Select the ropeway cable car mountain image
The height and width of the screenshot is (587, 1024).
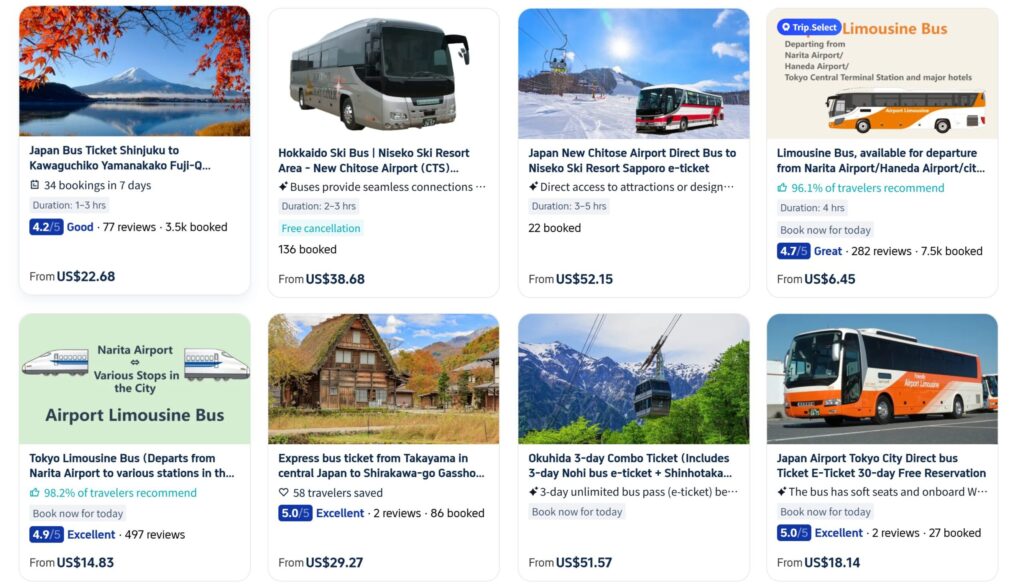(633, 379)
